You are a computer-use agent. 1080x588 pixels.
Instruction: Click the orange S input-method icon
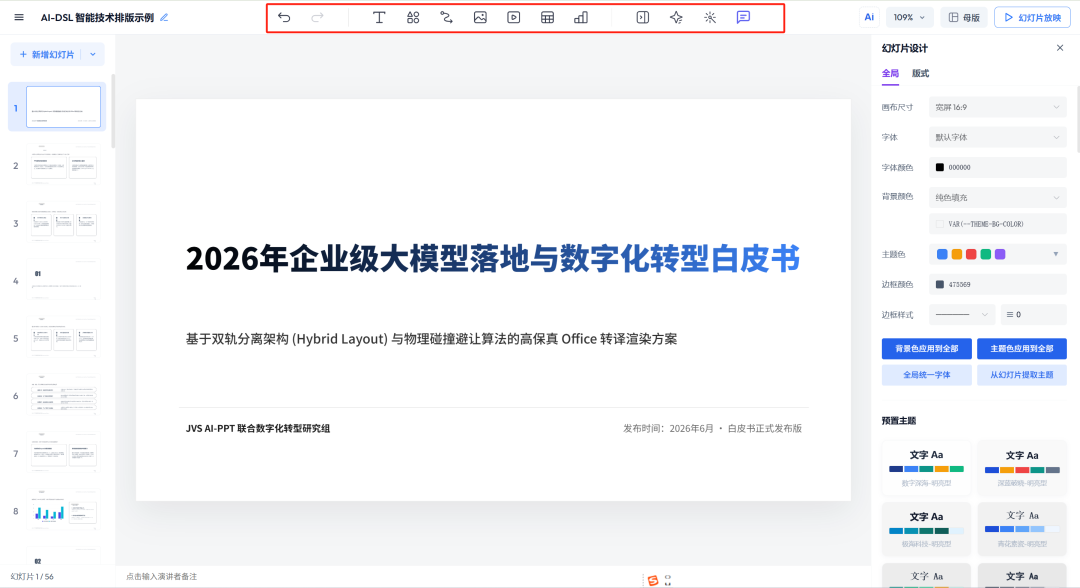[x=653, y=580]
